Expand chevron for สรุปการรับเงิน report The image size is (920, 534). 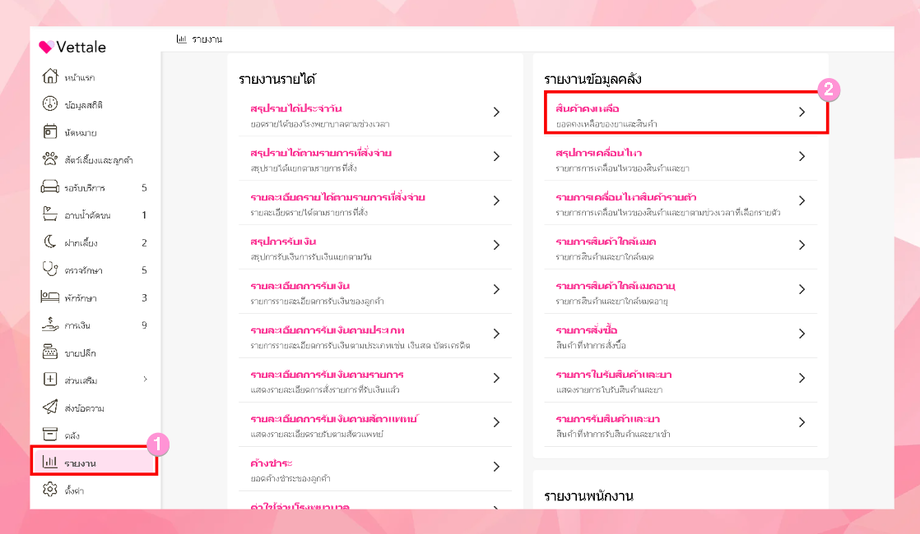click(x=496, y=245)
